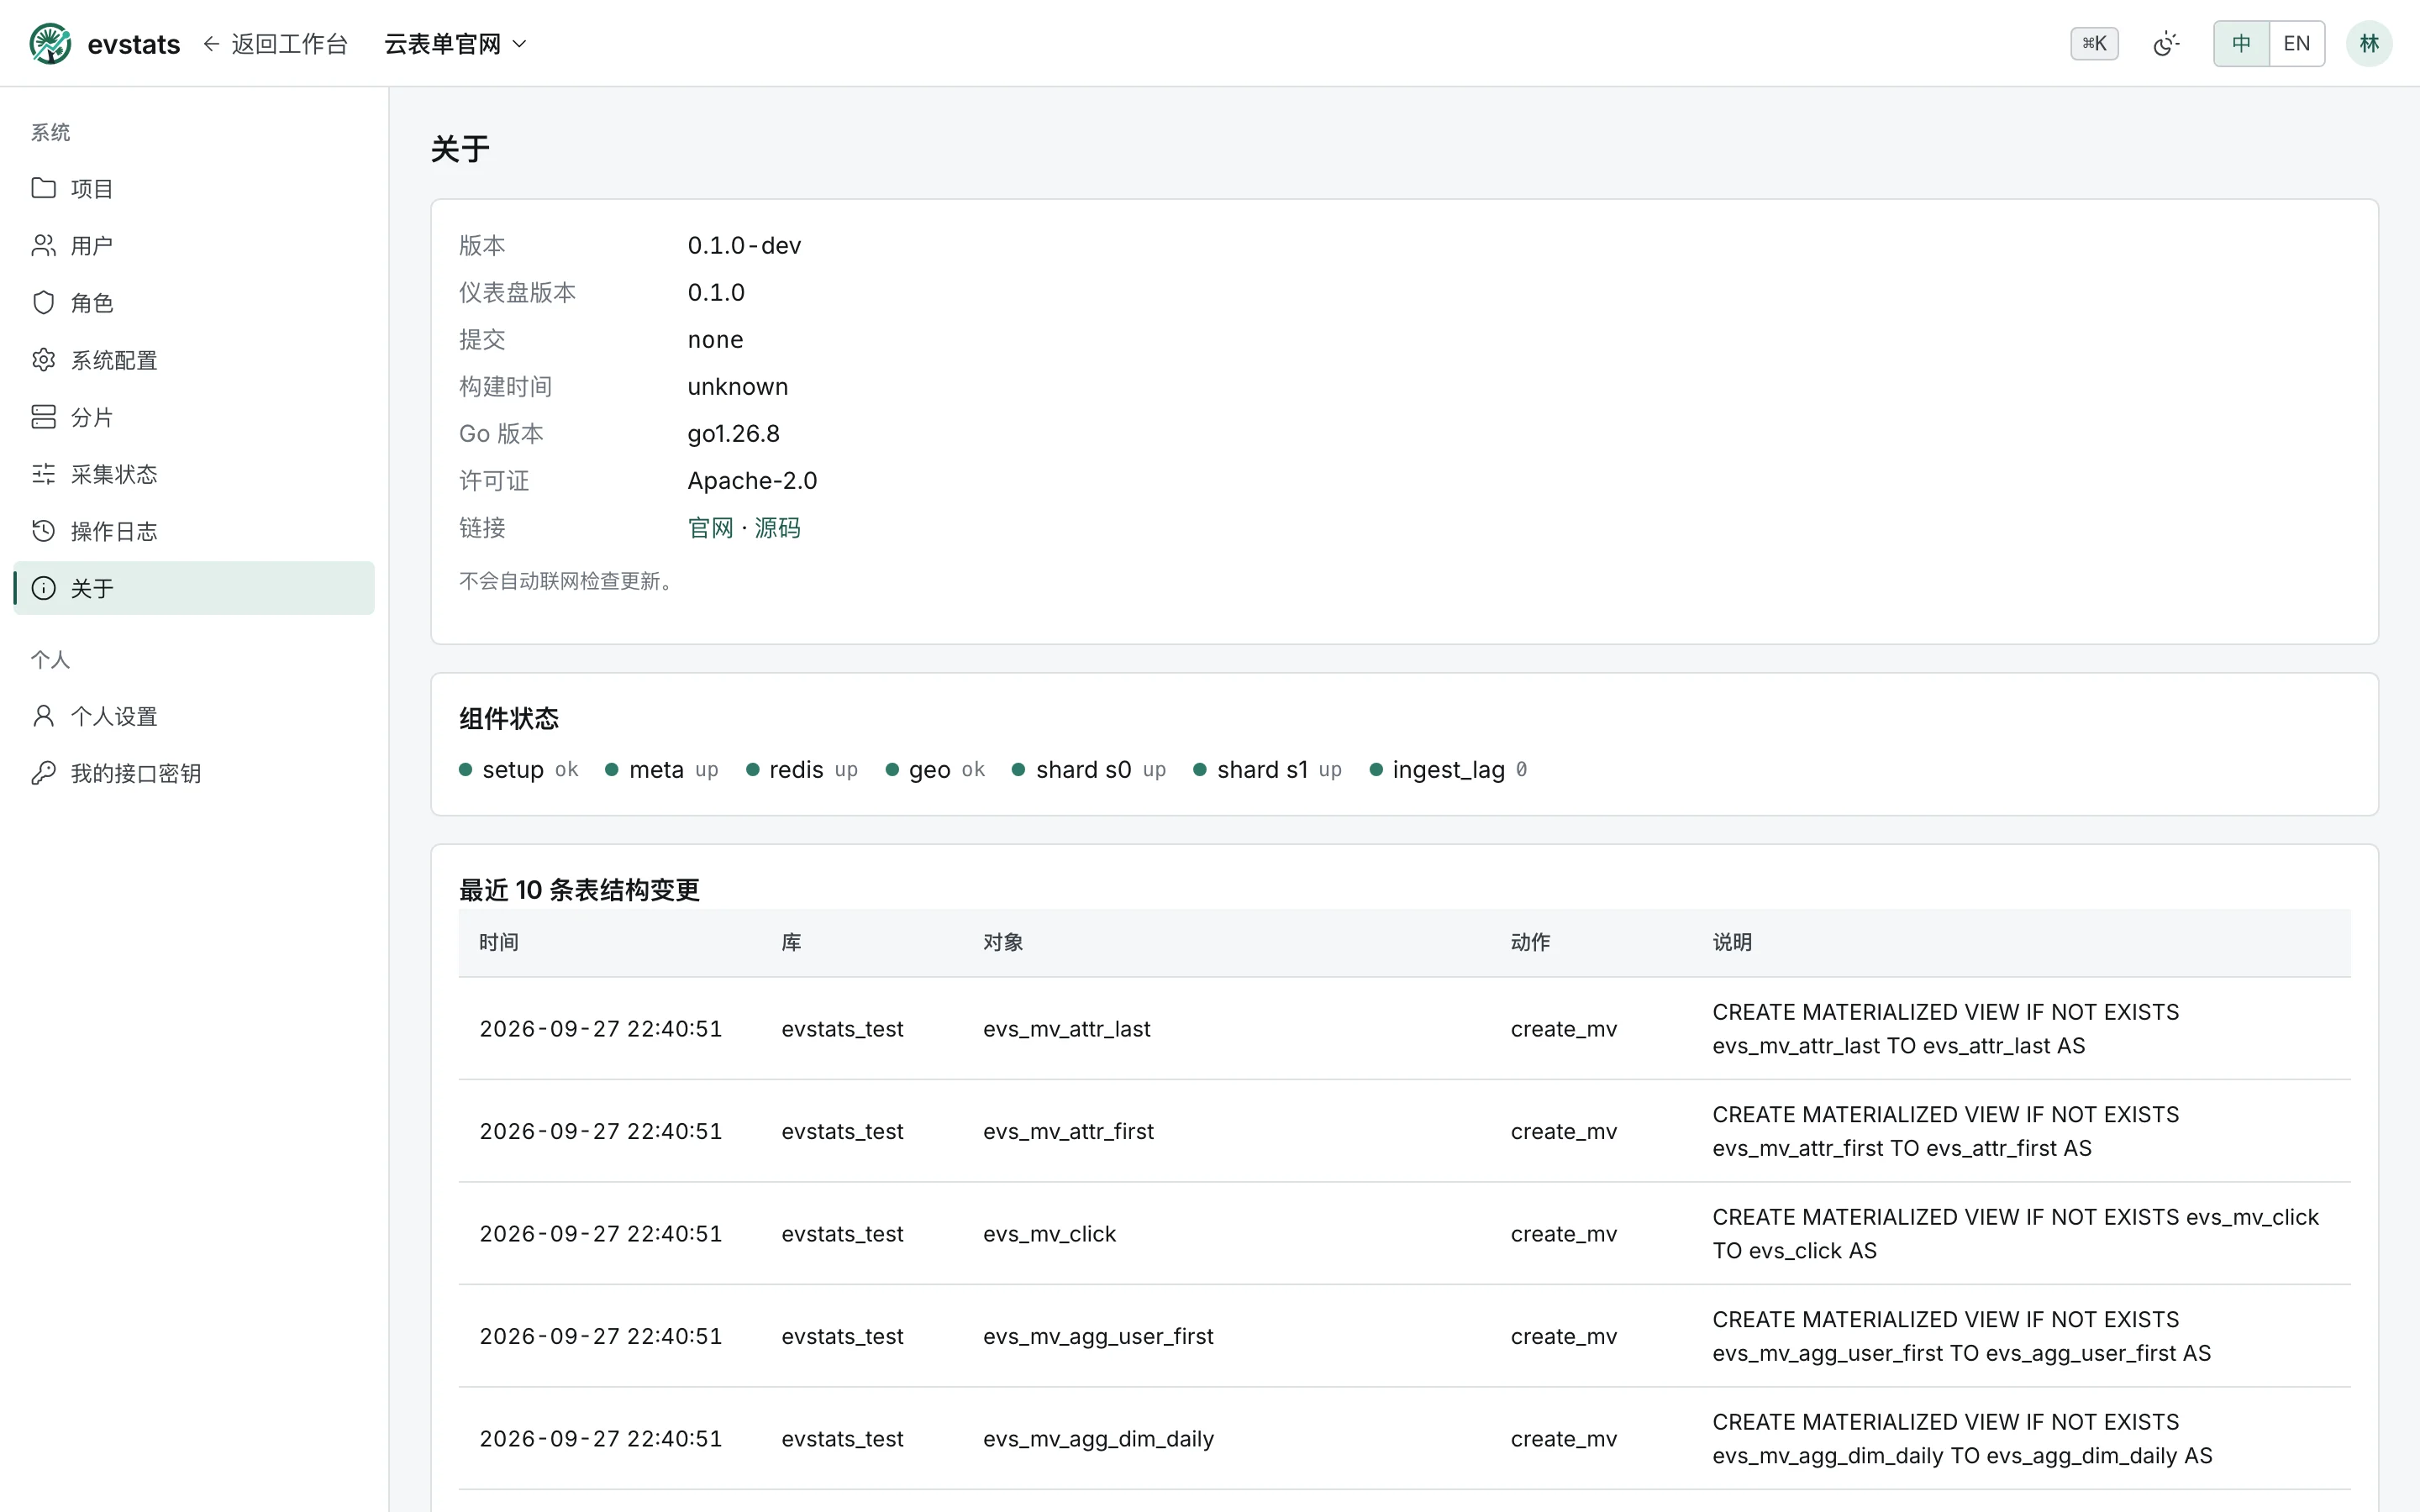The height and width of the screenshot is (1512, 2420).
Task: Click the 时间 column header
Action: click(498, 942)
